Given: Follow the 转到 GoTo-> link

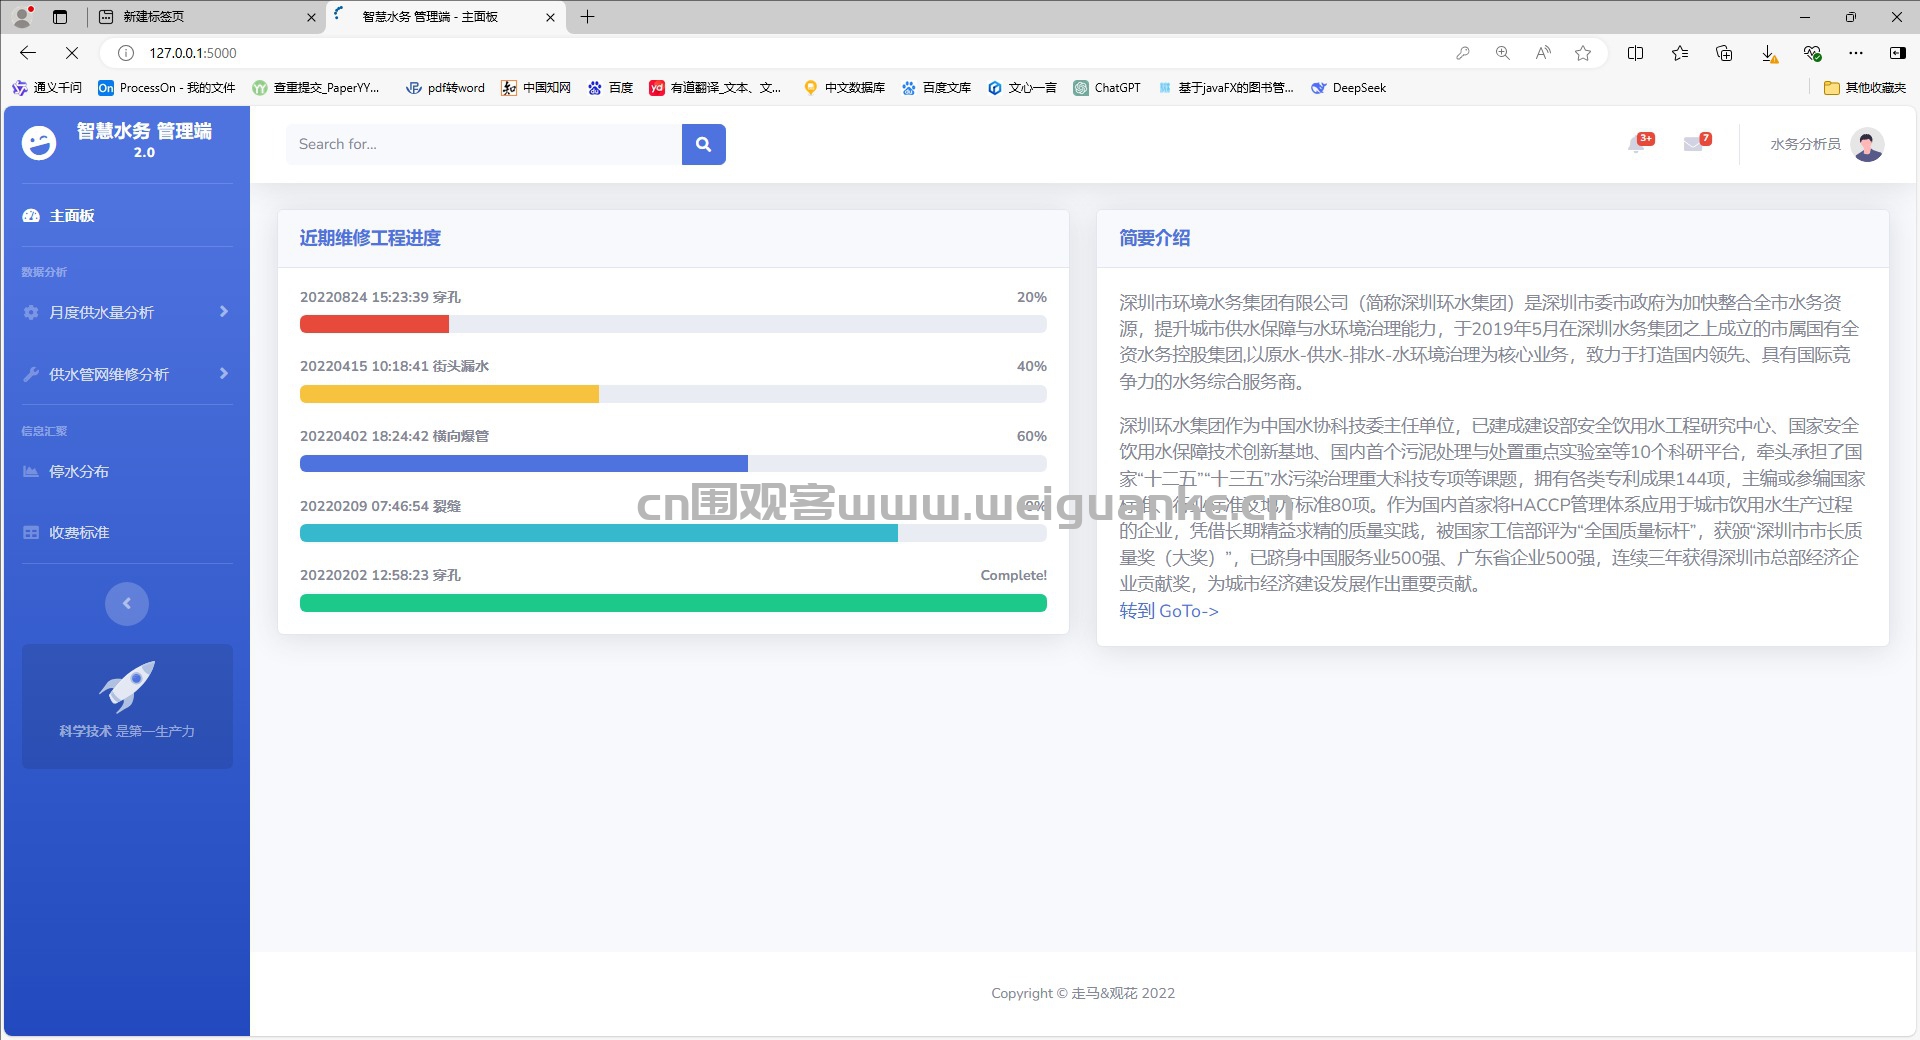Looking at the screenshot, I should click(x=1169, y=611).
